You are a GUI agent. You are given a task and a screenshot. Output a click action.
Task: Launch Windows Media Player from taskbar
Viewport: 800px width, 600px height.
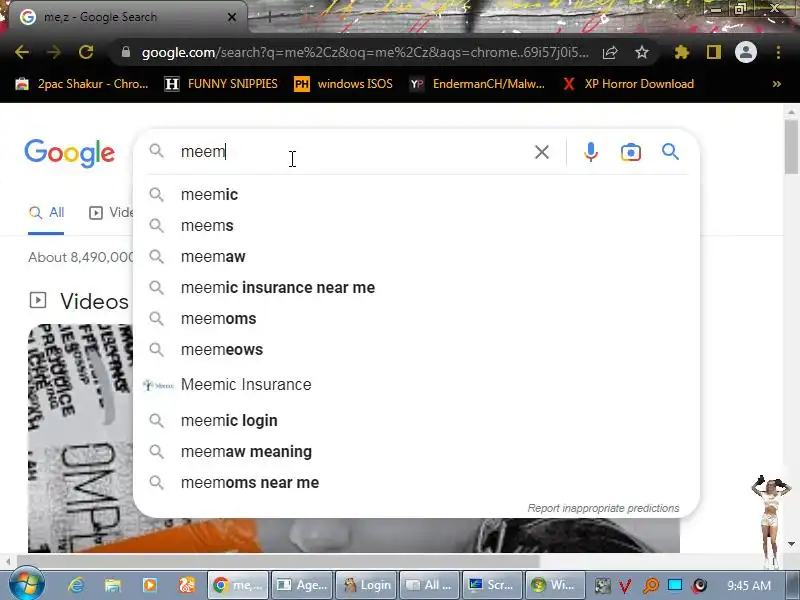pos(149,585)
